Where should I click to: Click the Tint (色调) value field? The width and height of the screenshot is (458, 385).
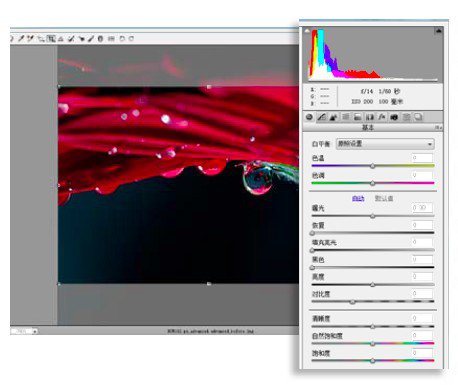pos(422,175)
